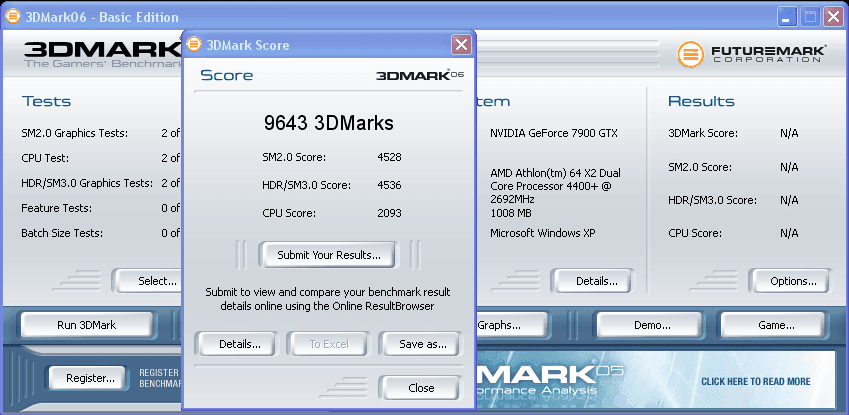The image size is (849, 415).
Task: Click the 3DMARK06 logo in score dialog
Action: [x=420, y=75]
